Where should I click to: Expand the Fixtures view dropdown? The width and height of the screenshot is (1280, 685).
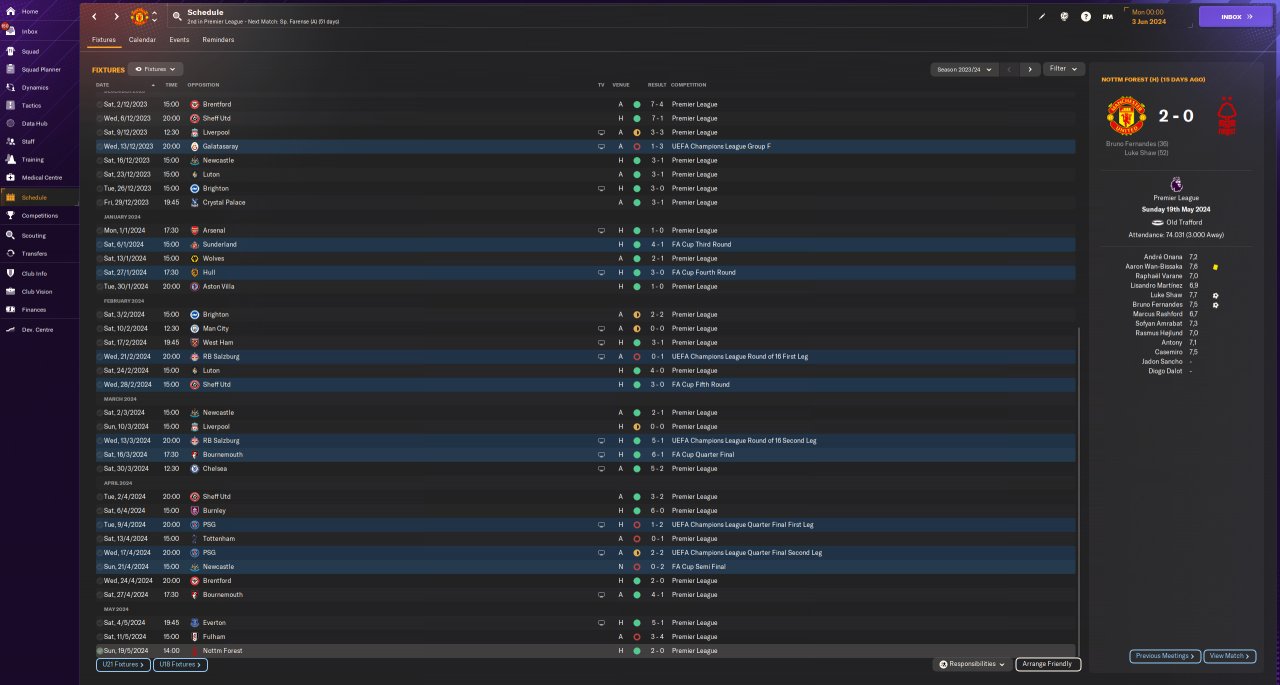click(156, 69)
